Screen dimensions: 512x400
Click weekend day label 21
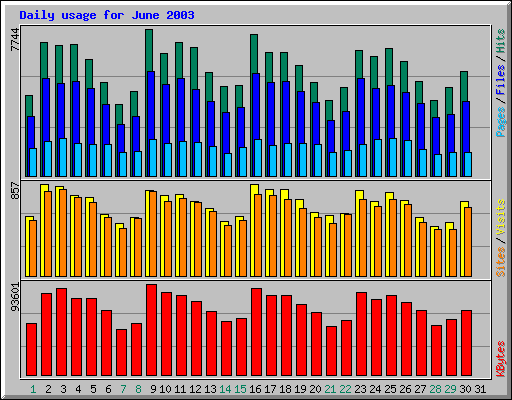330,389
